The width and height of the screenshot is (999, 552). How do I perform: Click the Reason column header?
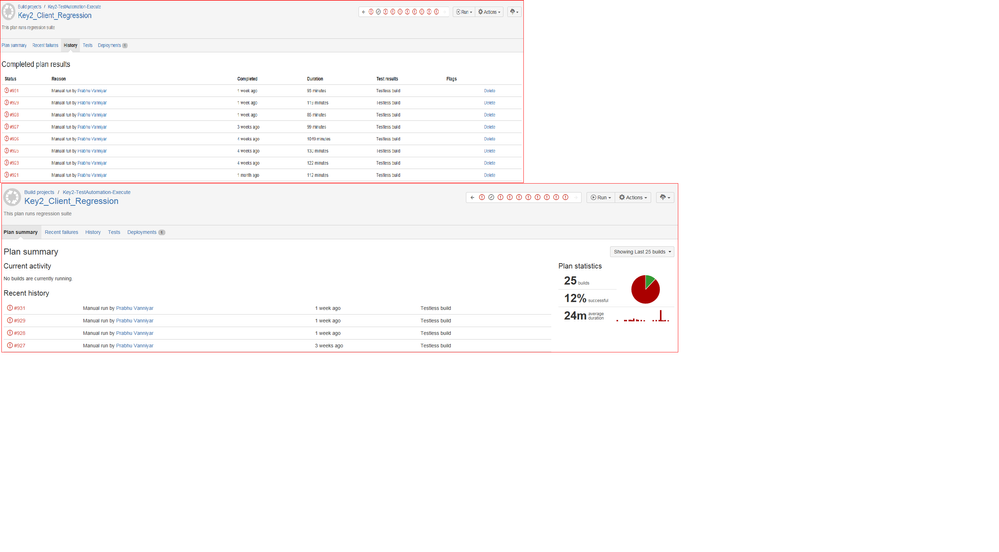coord(59,78)
